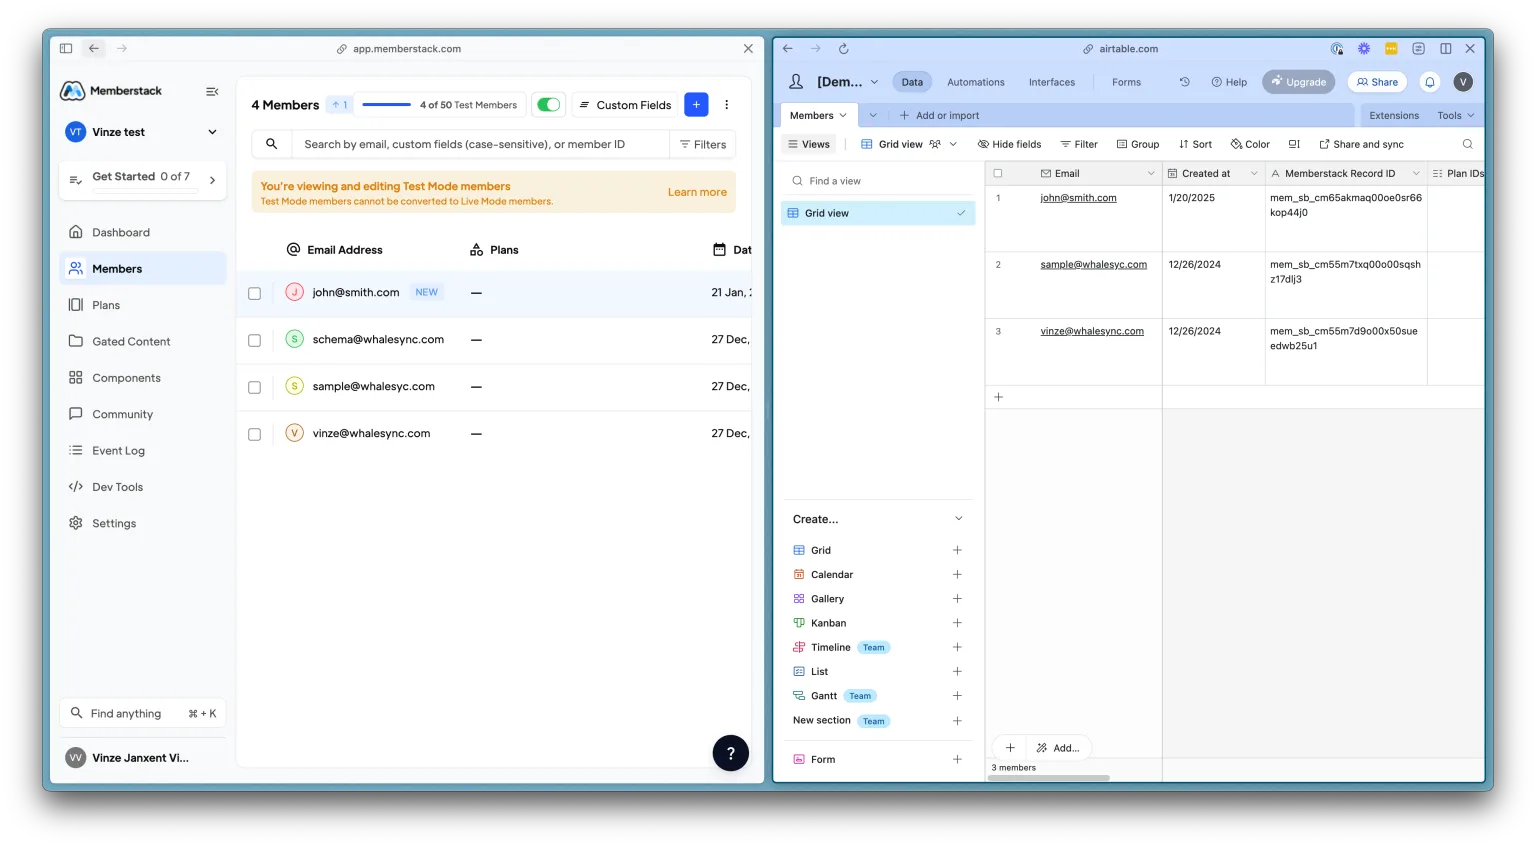Toggle the Airtable Views sidebar button

809,144
